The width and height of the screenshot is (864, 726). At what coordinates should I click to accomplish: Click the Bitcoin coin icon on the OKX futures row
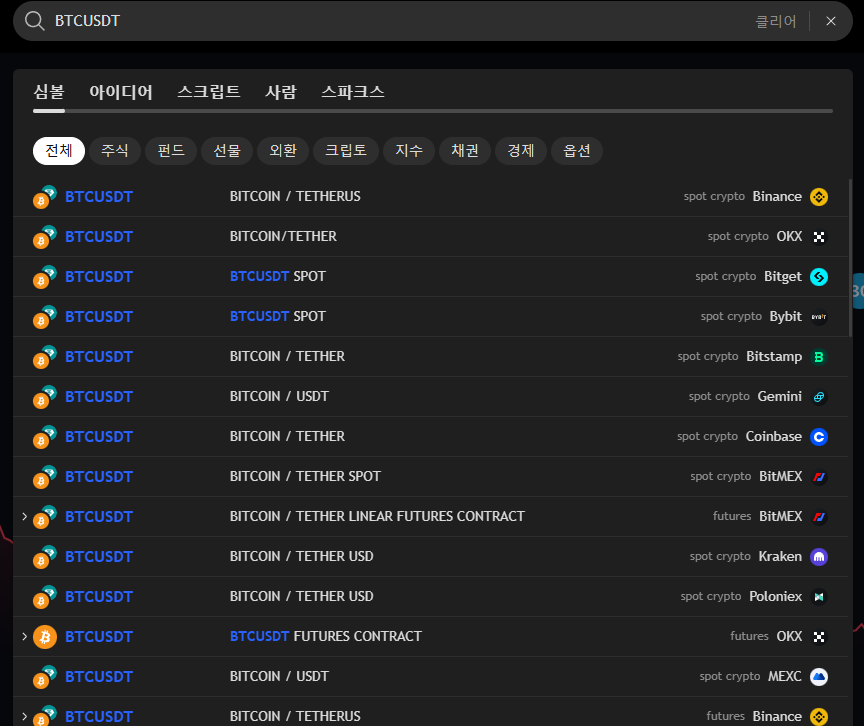pos(45,637)
